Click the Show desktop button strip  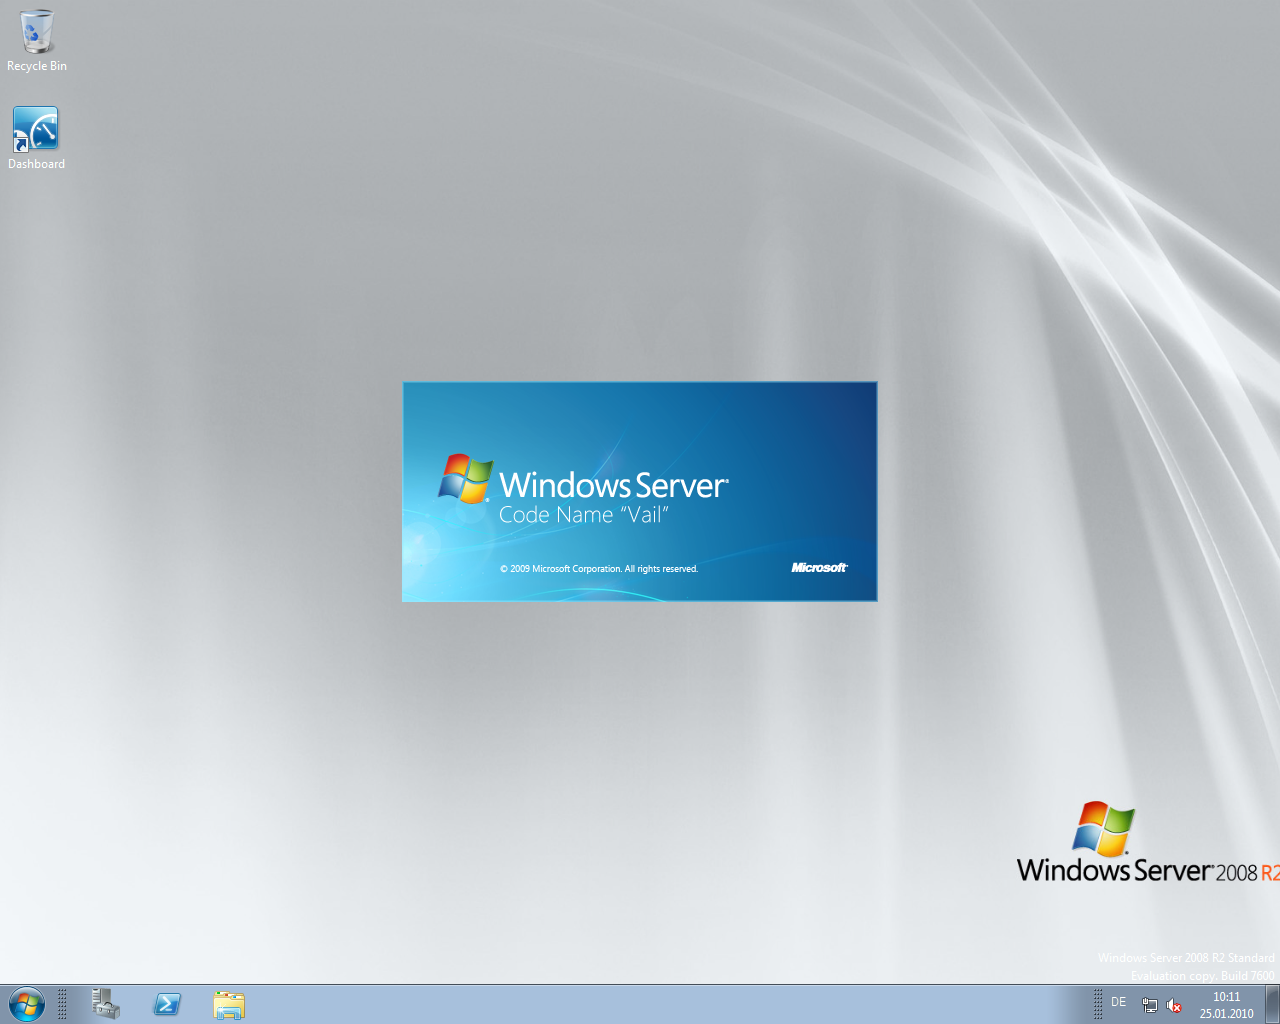point(1272,1004)
